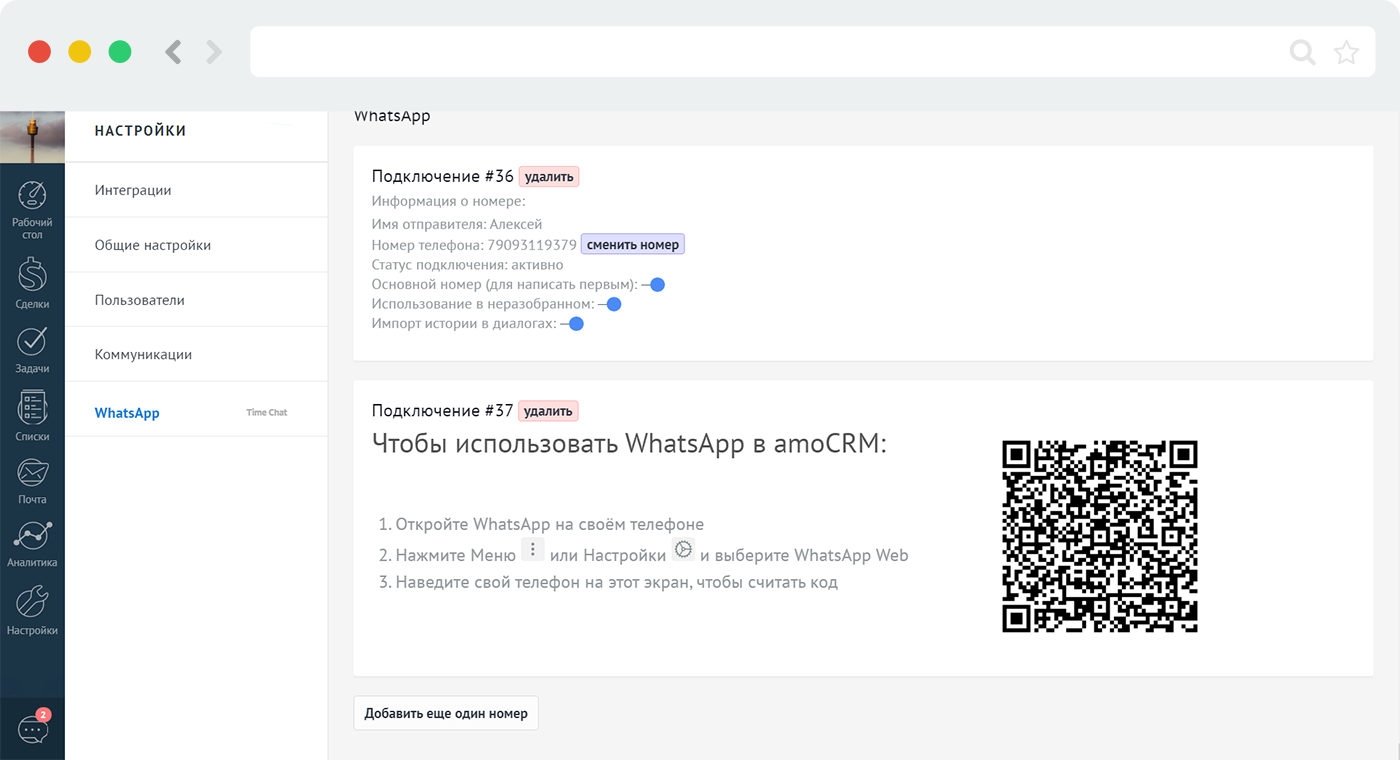The image size is (1400, 760).
Task: Click the account avatar image
Action: pos(32,137)
